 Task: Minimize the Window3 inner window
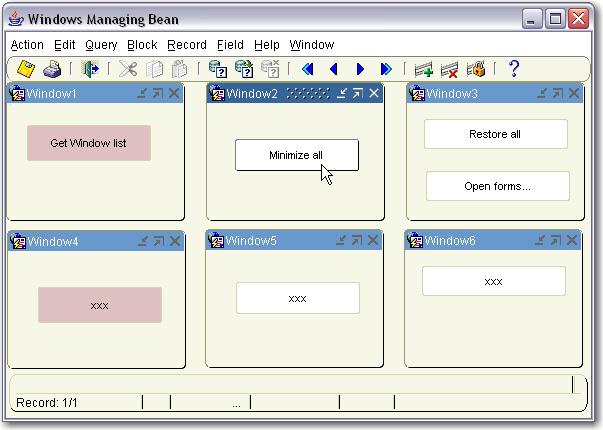point(542,93)
